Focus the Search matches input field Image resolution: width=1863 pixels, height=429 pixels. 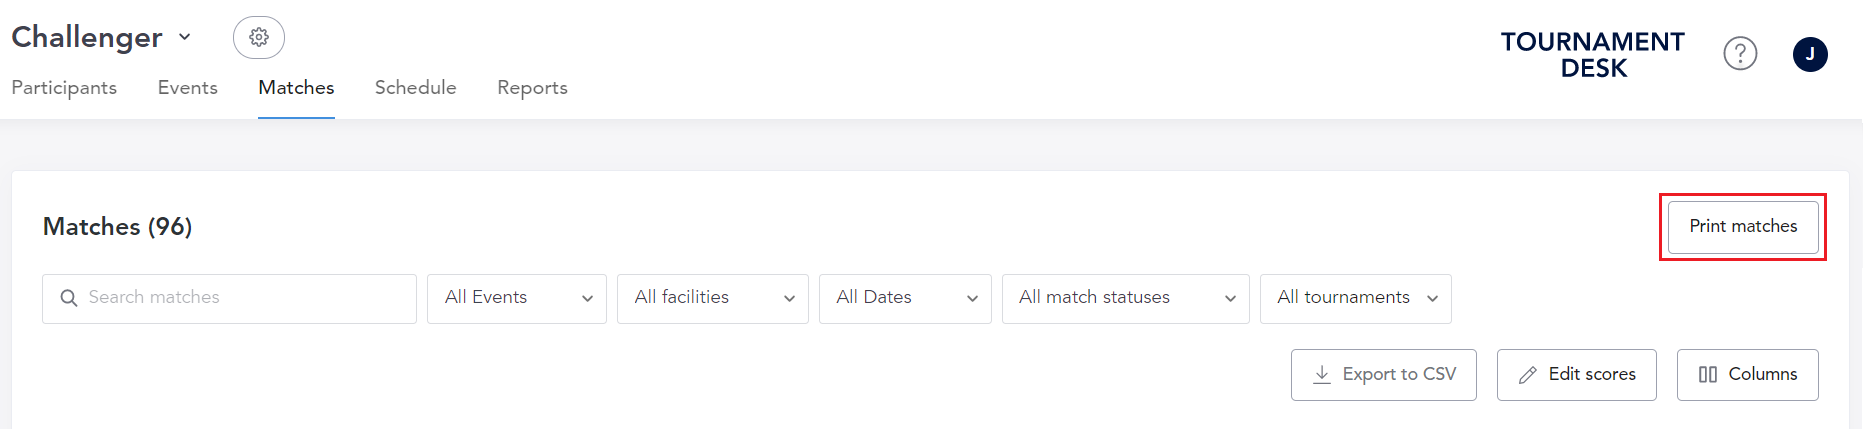click(x=229, y=299)
